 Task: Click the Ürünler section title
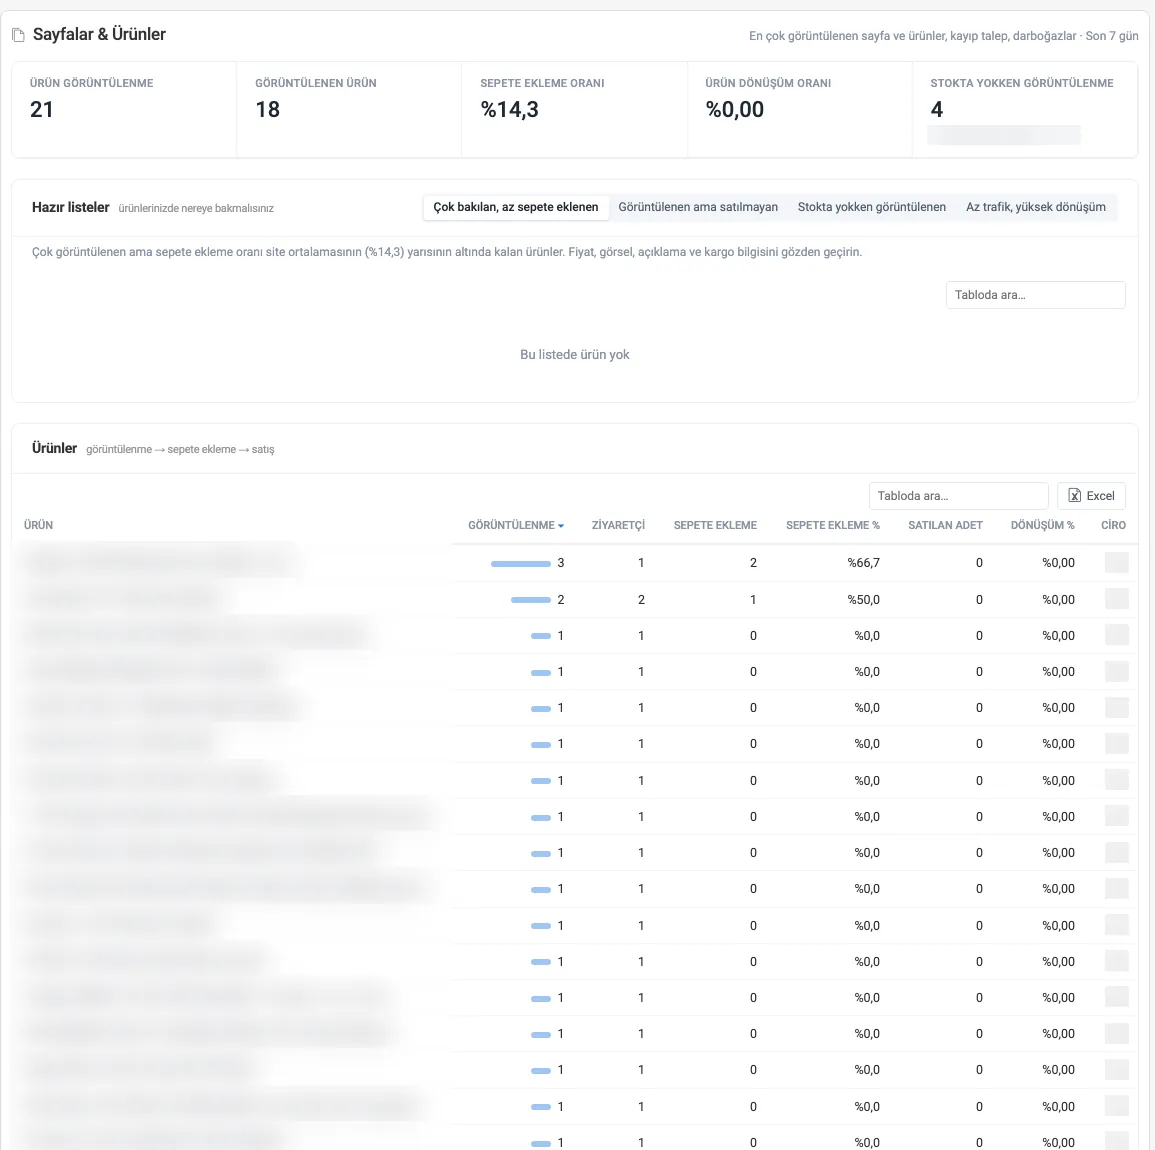55,448
